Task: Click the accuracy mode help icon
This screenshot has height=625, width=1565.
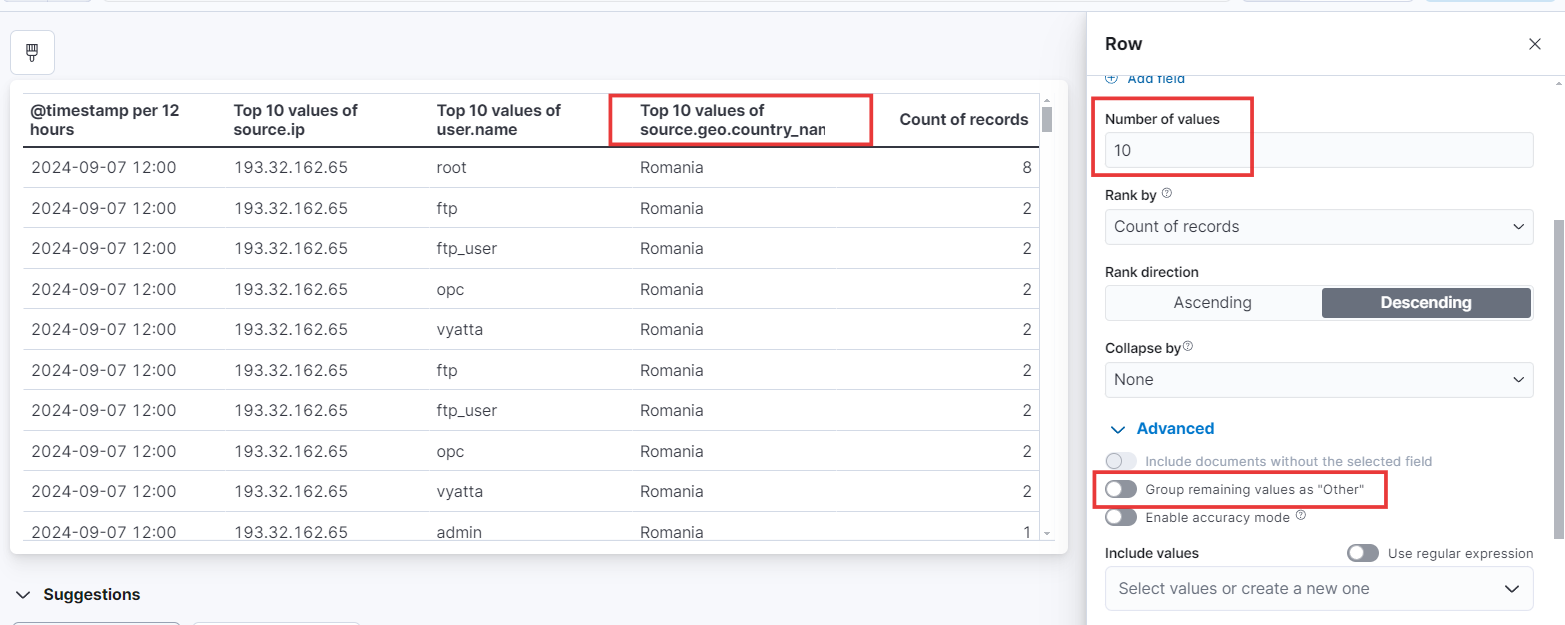Action: (x=1301, y=516)
